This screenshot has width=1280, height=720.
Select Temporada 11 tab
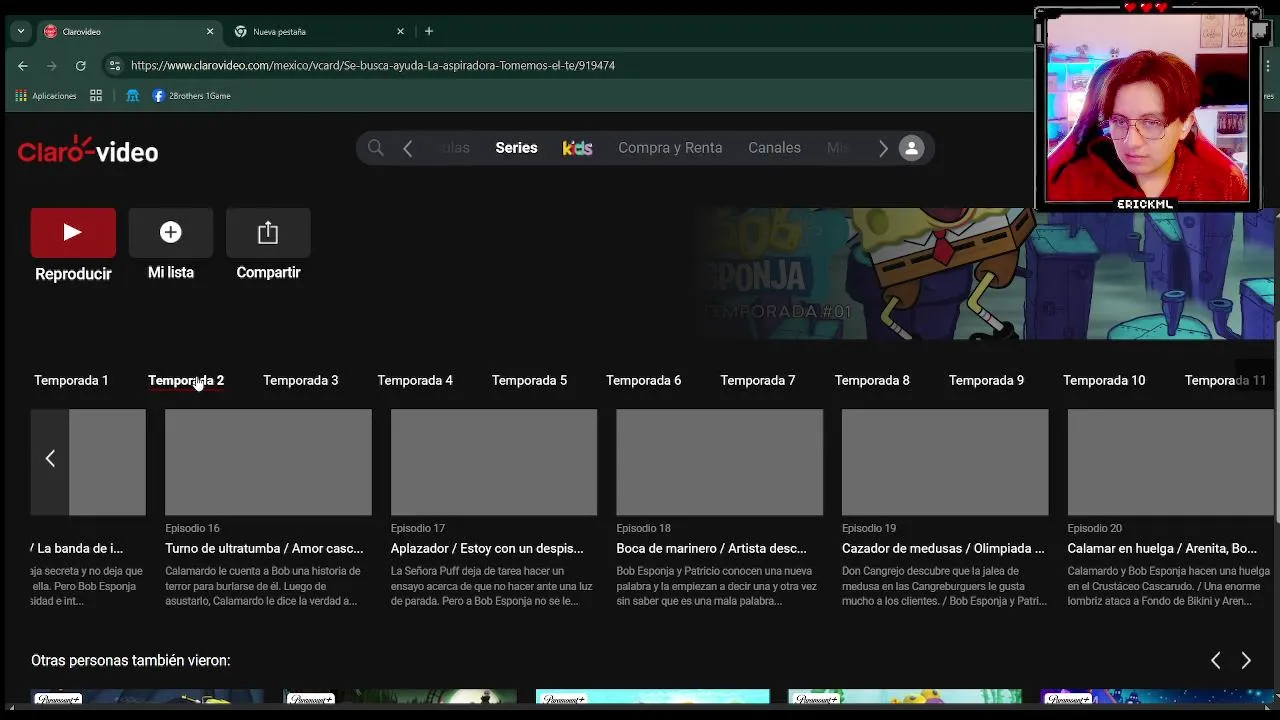tap(1225, 380)
